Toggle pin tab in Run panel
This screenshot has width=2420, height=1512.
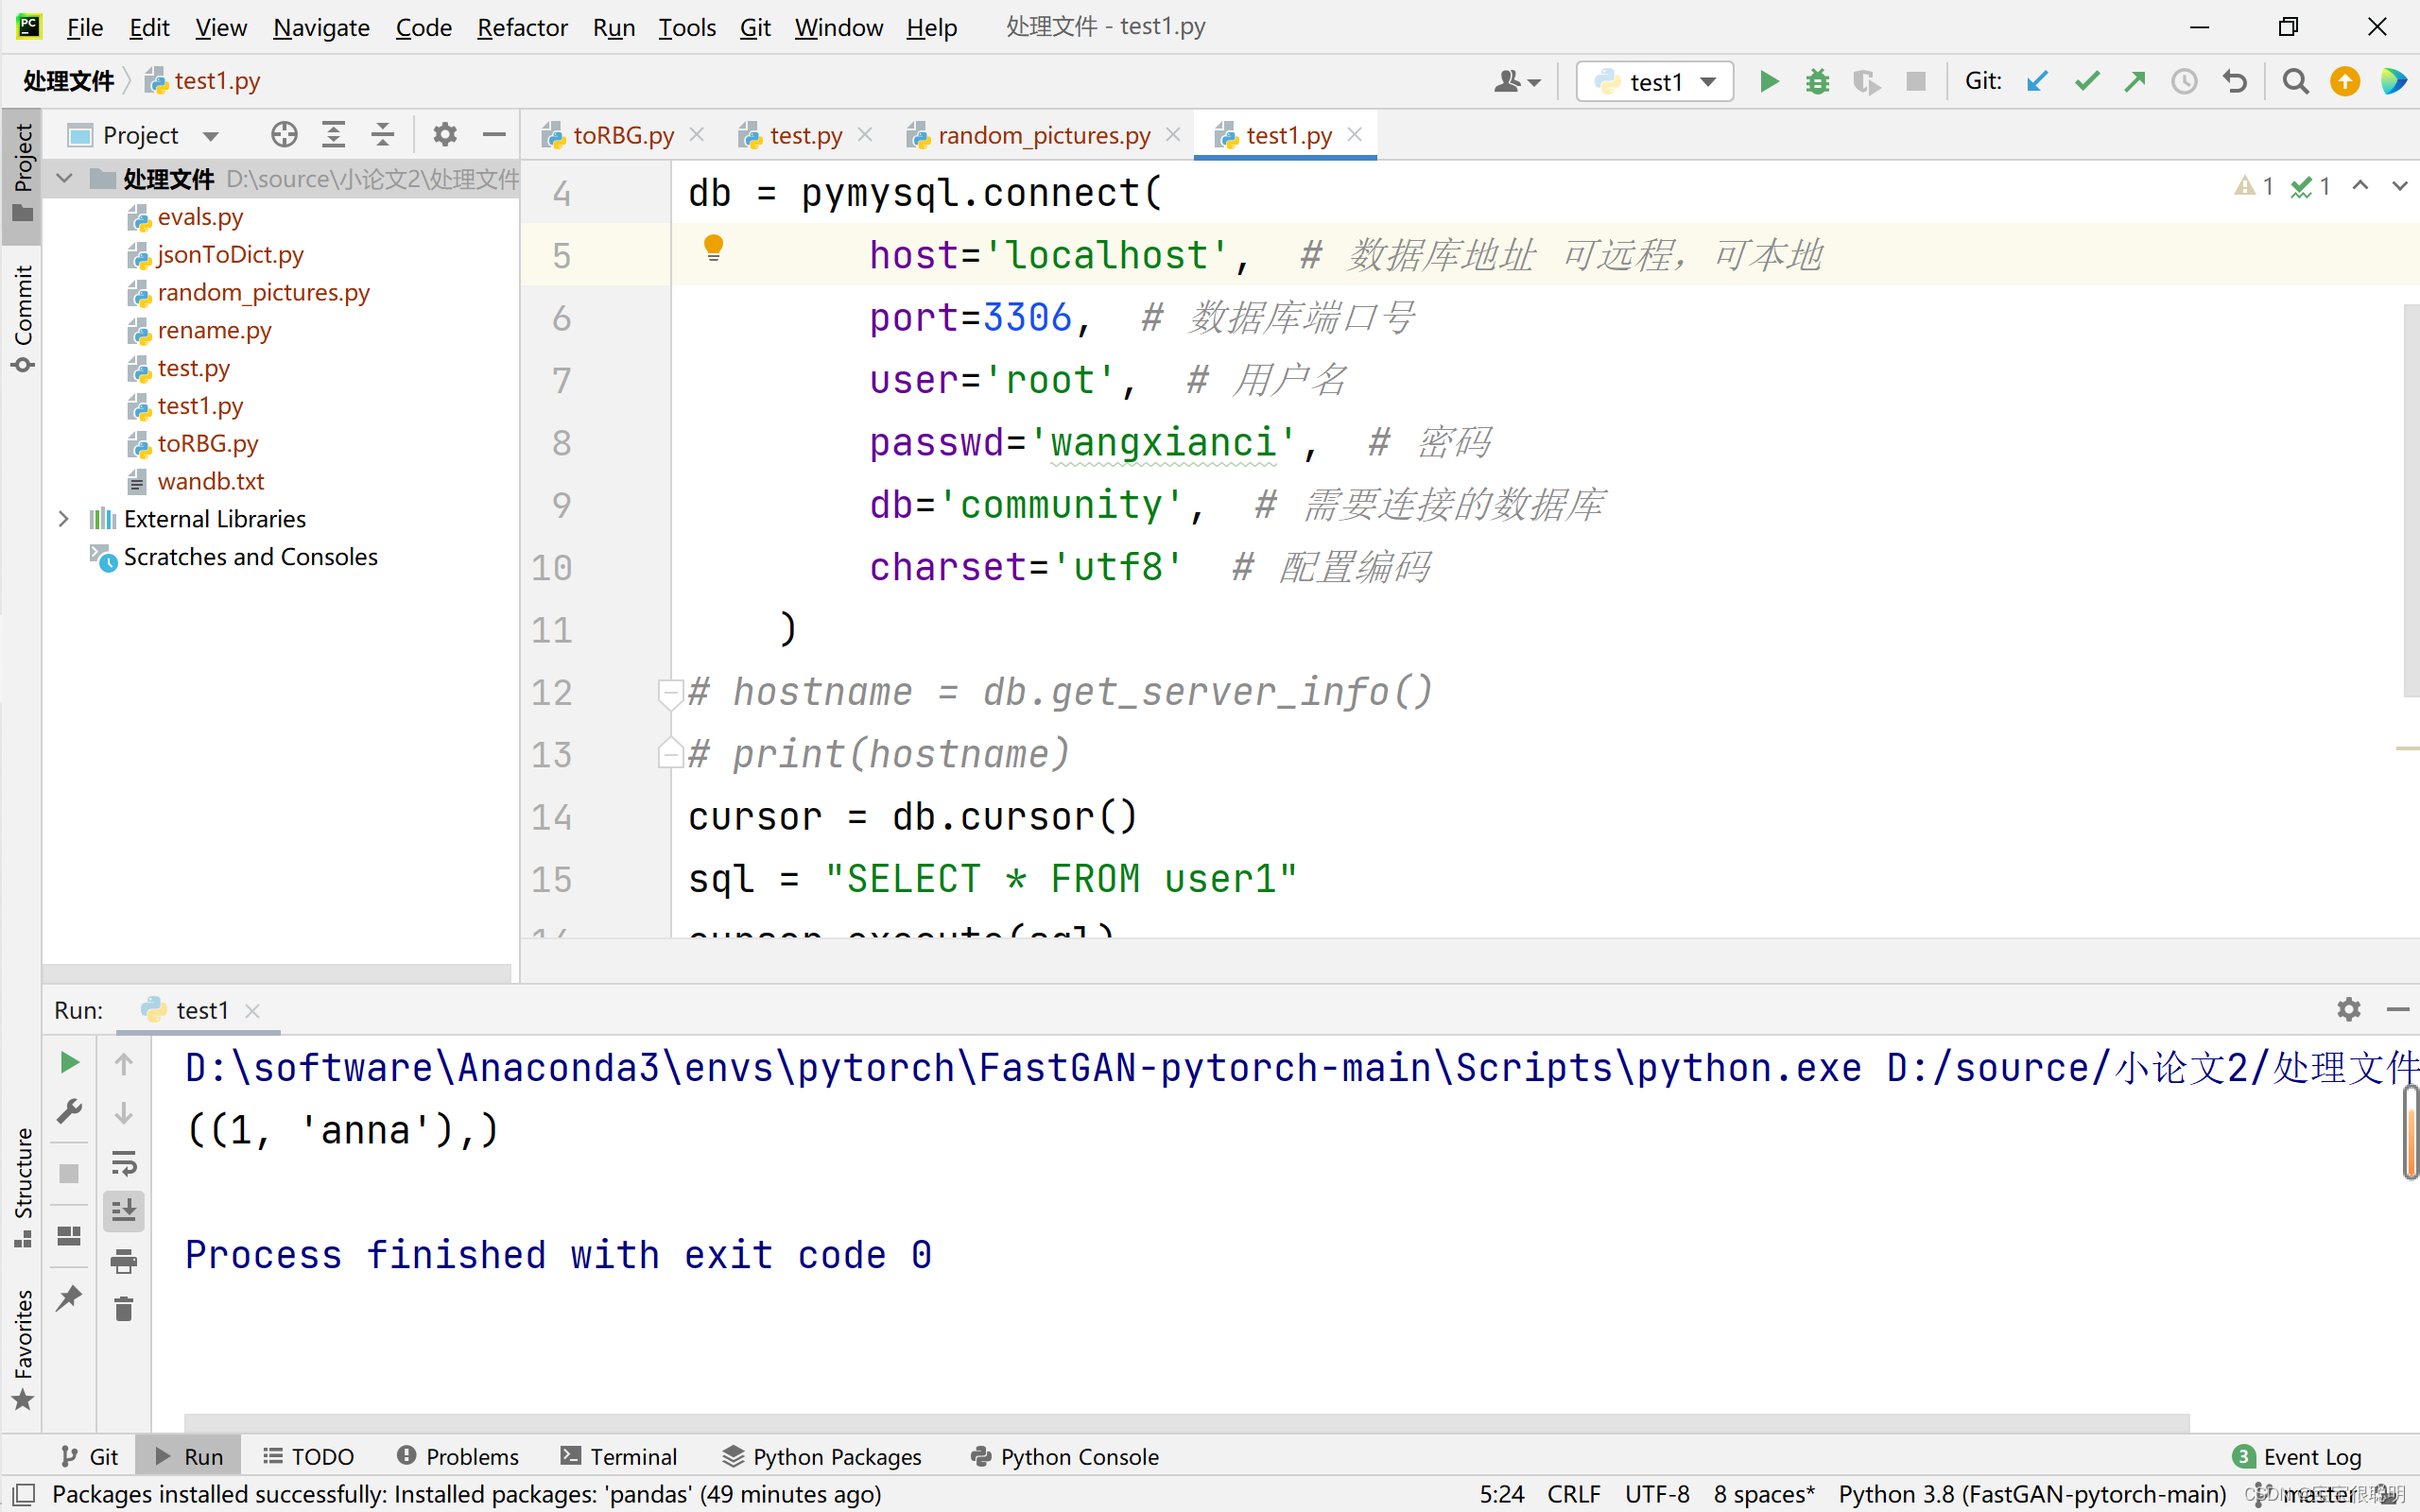pos(69,1298)
